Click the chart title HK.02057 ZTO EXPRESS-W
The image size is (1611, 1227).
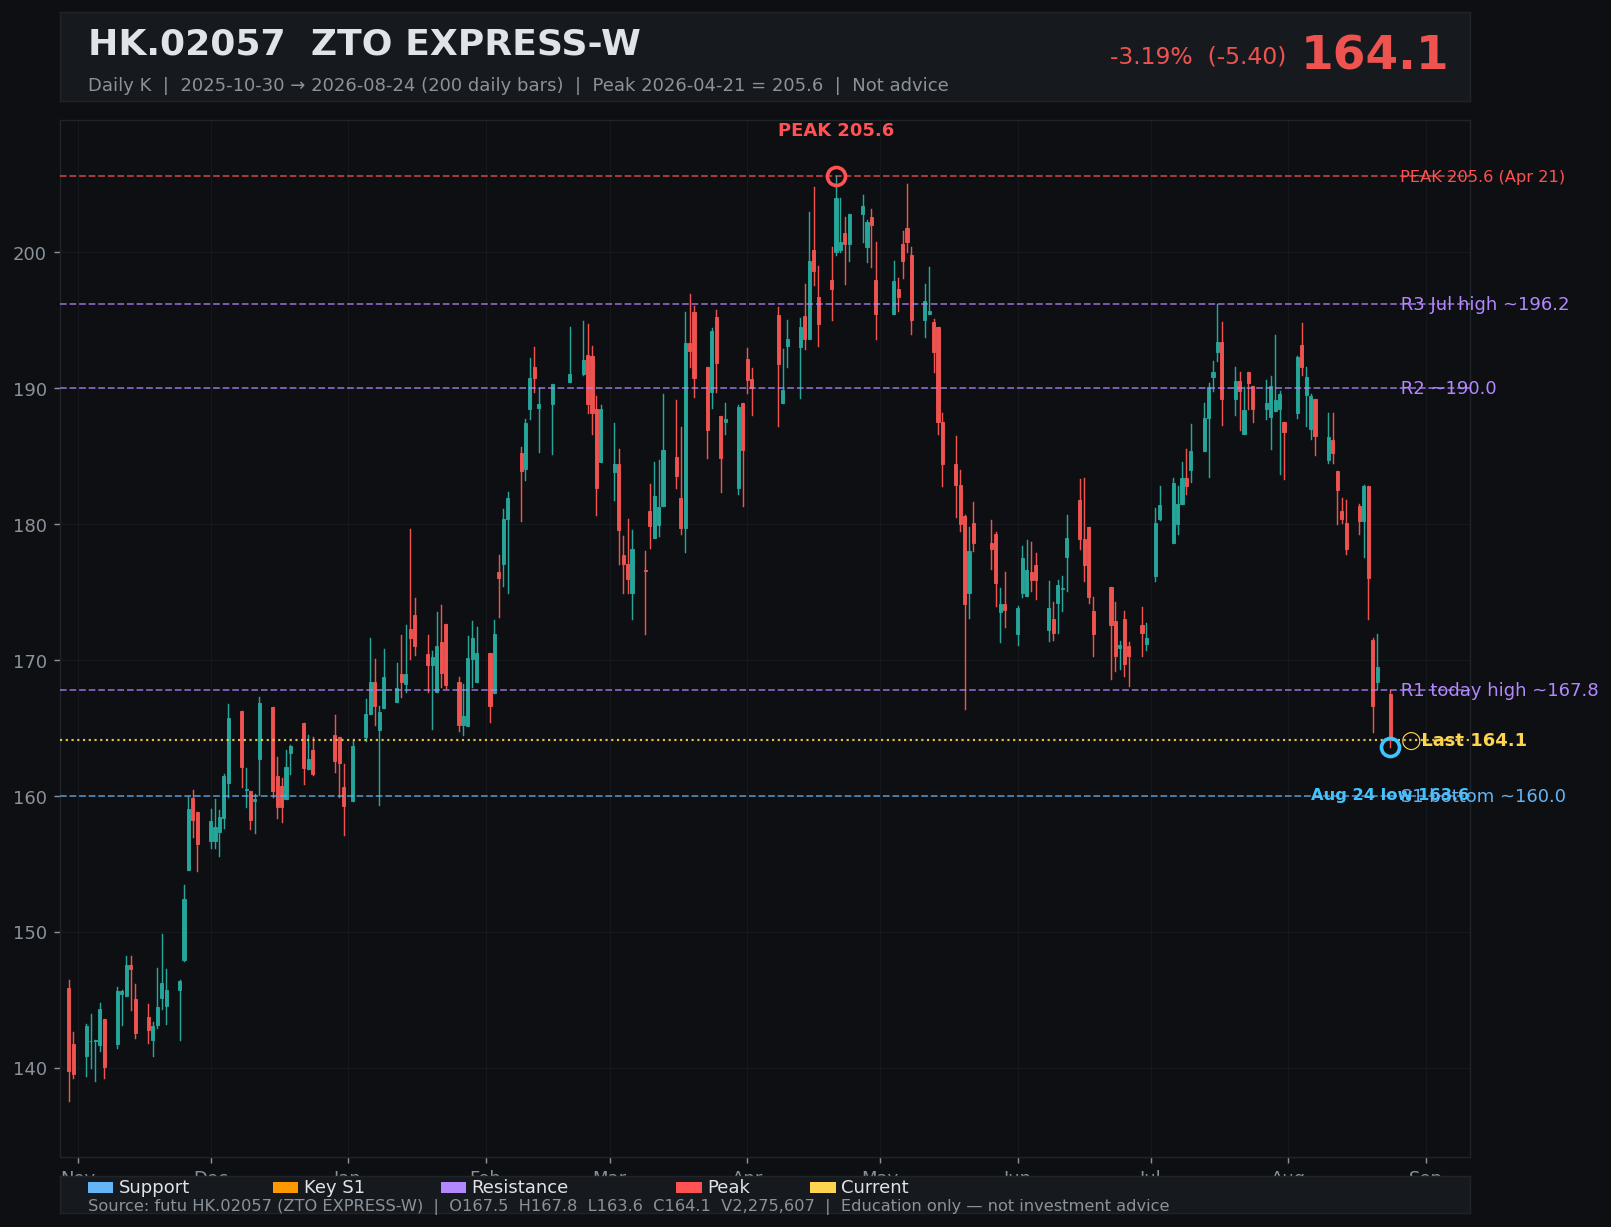(364, 44)
